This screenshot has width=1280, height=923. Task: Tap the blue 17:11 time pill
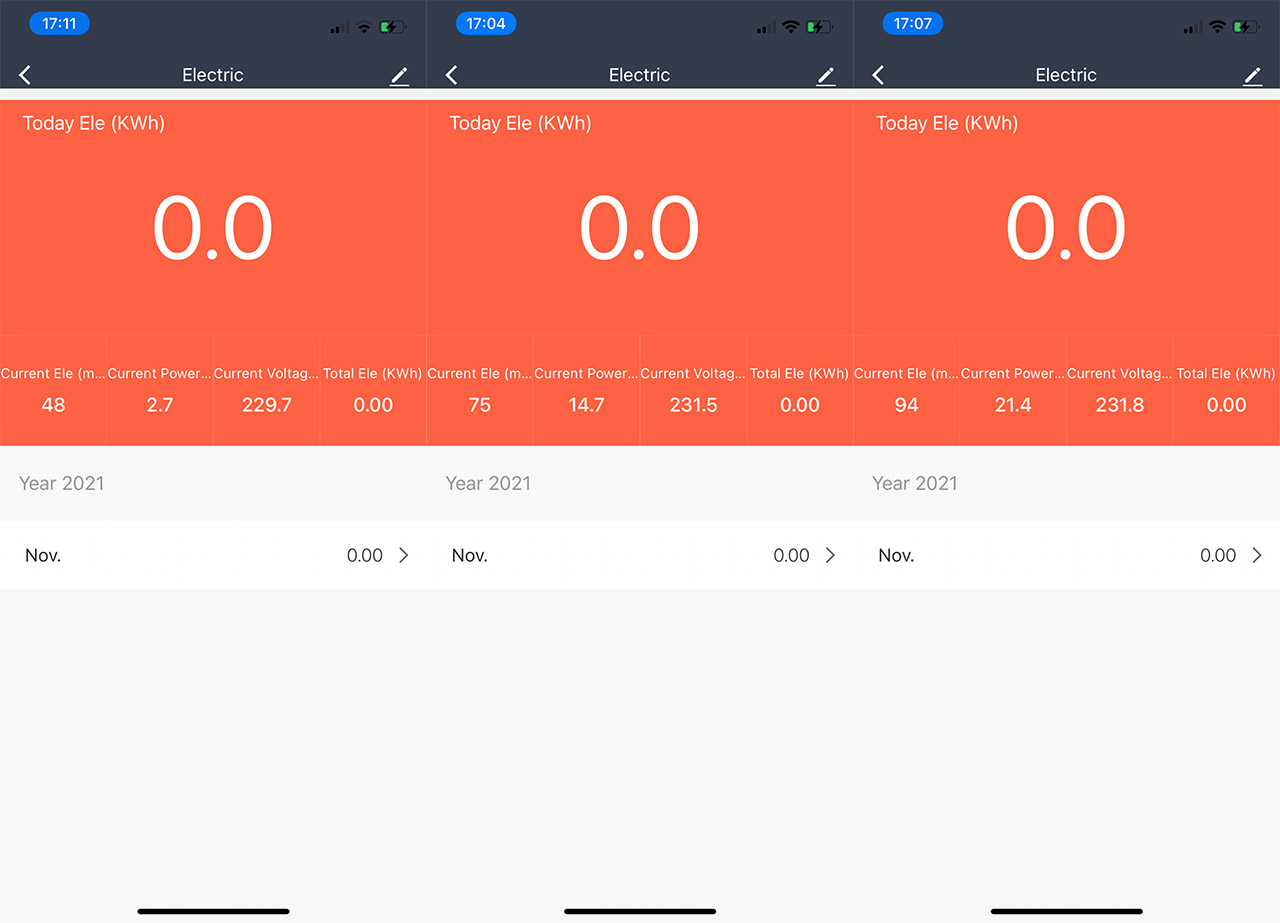pos(60,24)
